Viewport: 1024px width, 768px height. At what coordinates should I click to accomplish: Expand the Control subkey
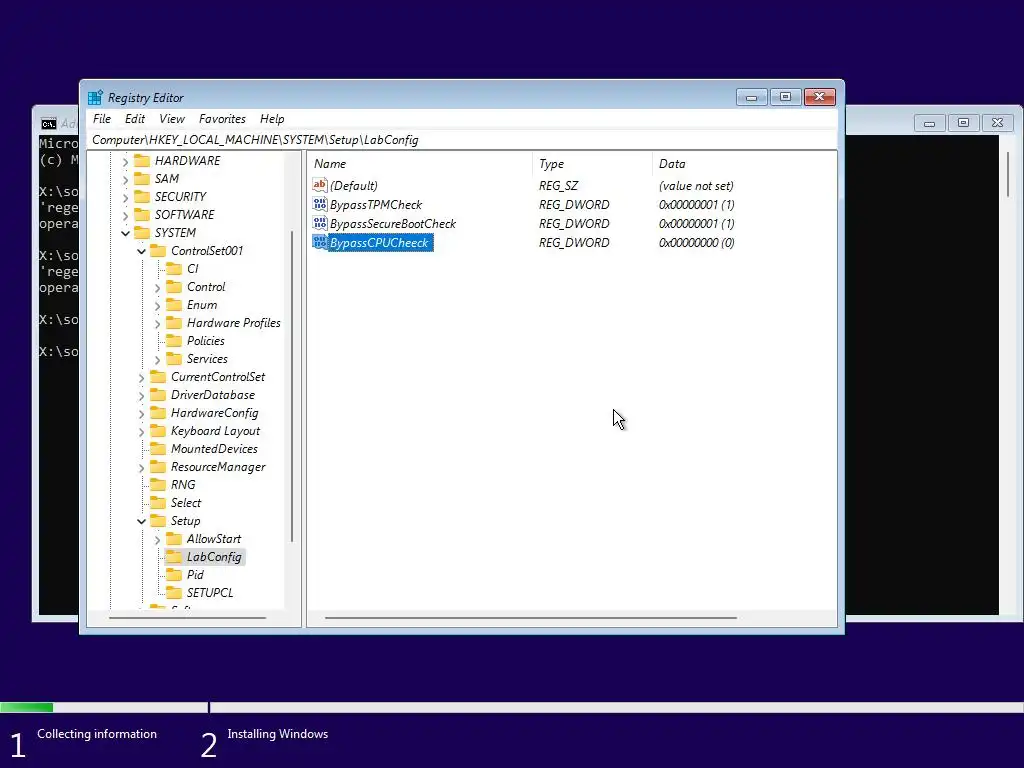(157, 287)
